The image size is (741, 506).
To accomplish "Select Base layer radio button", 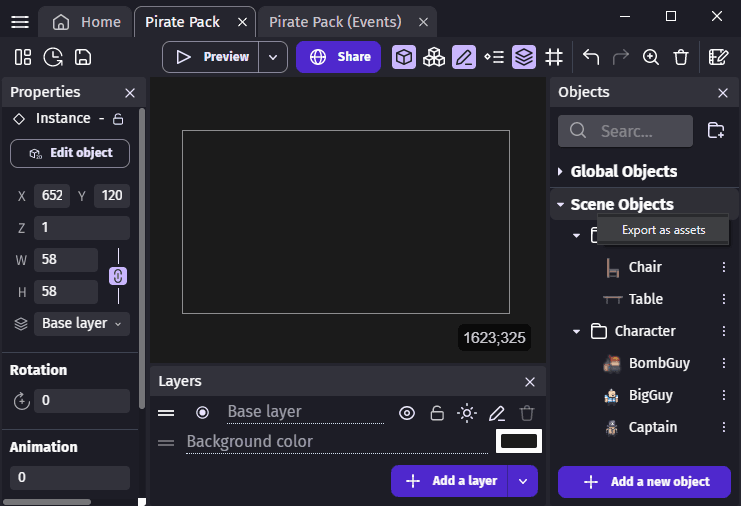I will [202, 413].
